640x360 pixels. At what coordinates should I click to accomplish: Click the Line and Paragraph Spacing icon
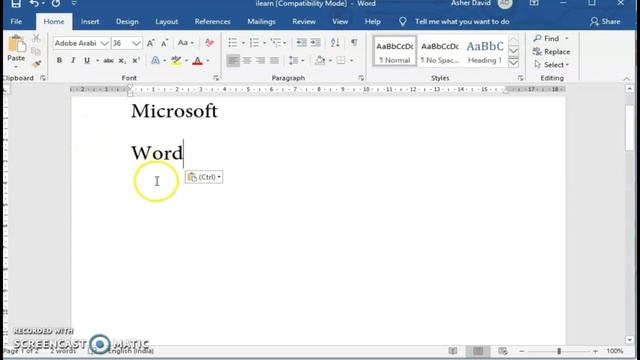pyautogui.click(x=293, y=61)
